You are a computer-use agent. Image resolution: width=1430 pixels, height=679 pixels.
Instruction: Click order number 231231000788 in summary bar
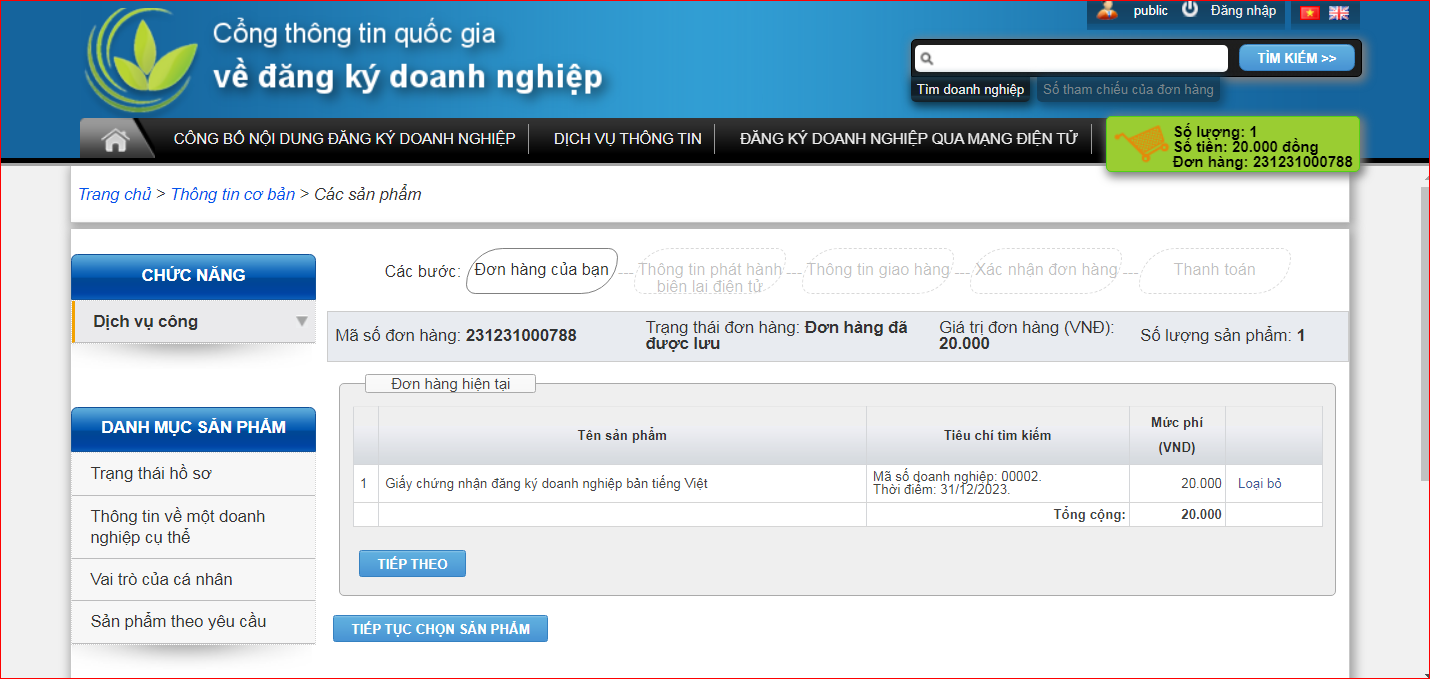pyautogui.click(x=521, y=335)
